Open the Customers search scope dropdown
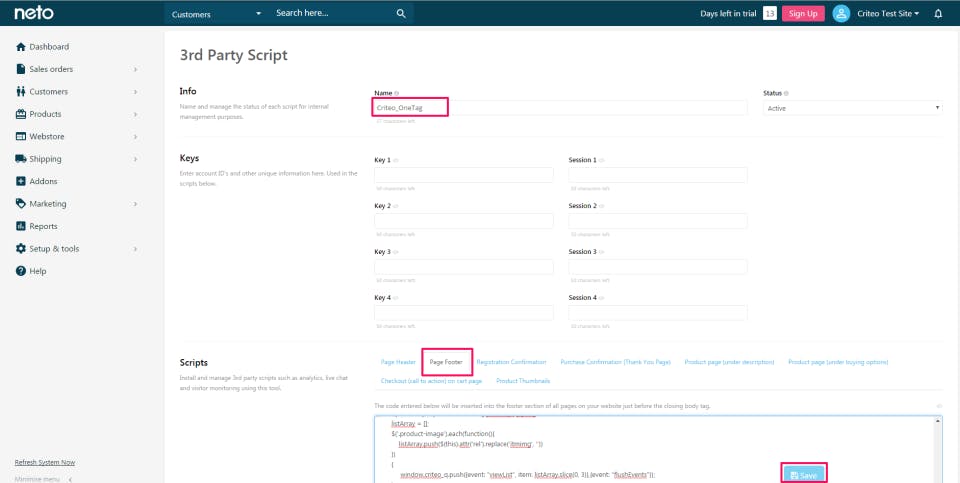 [x=216, y=14]
